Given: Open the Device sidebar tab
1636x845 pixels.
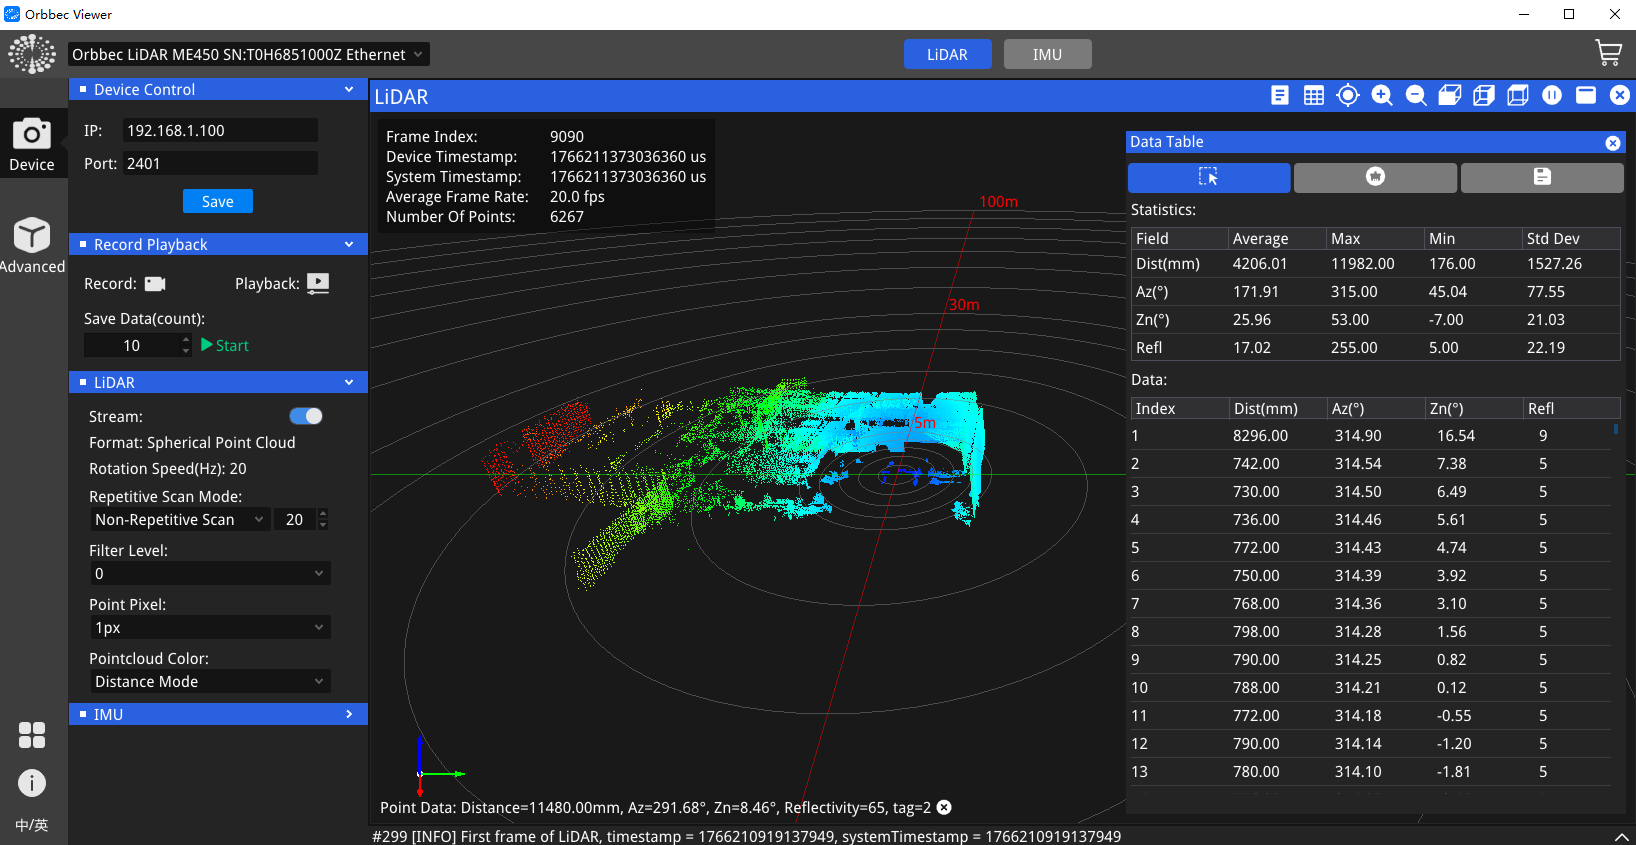Looking at the screenshot, I should coord(32,144).
